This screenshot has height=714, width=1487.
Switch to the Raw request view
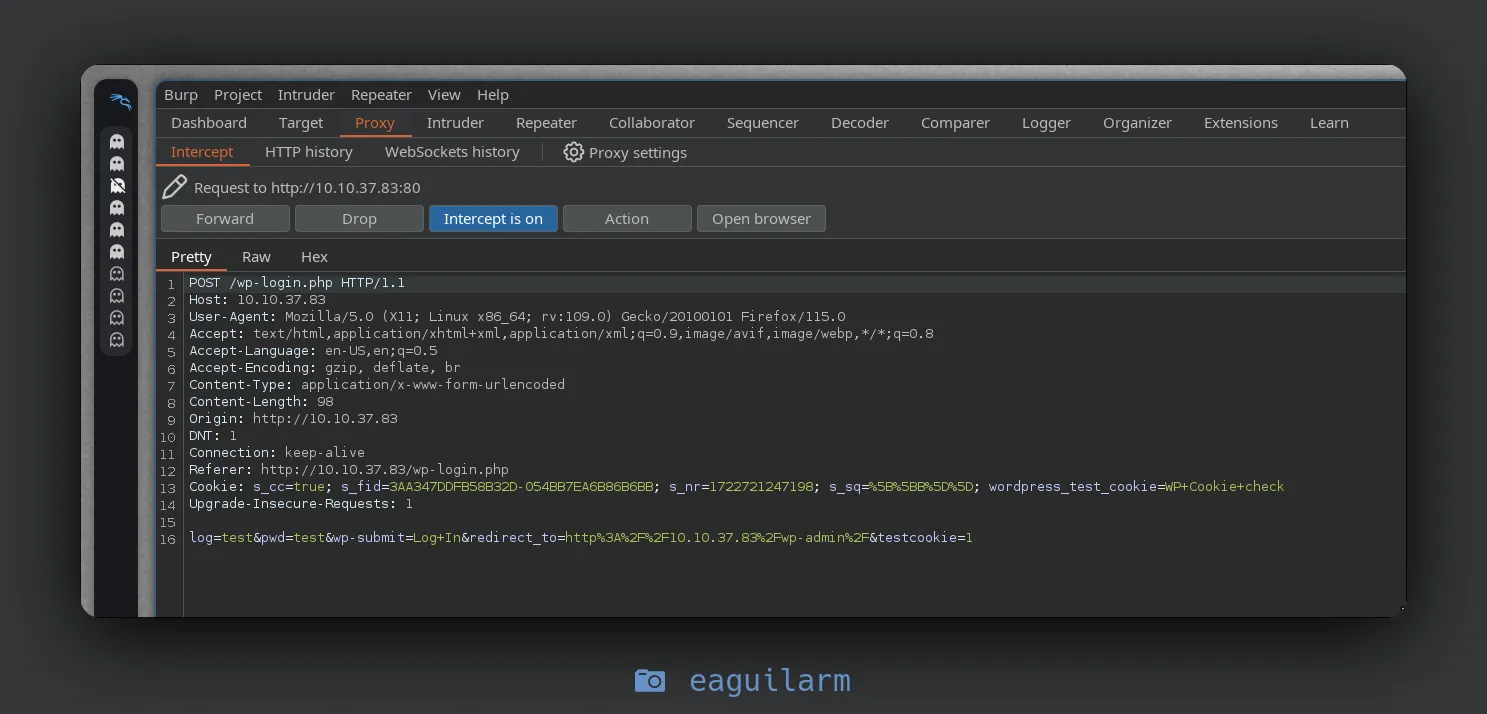coord(256,257)
